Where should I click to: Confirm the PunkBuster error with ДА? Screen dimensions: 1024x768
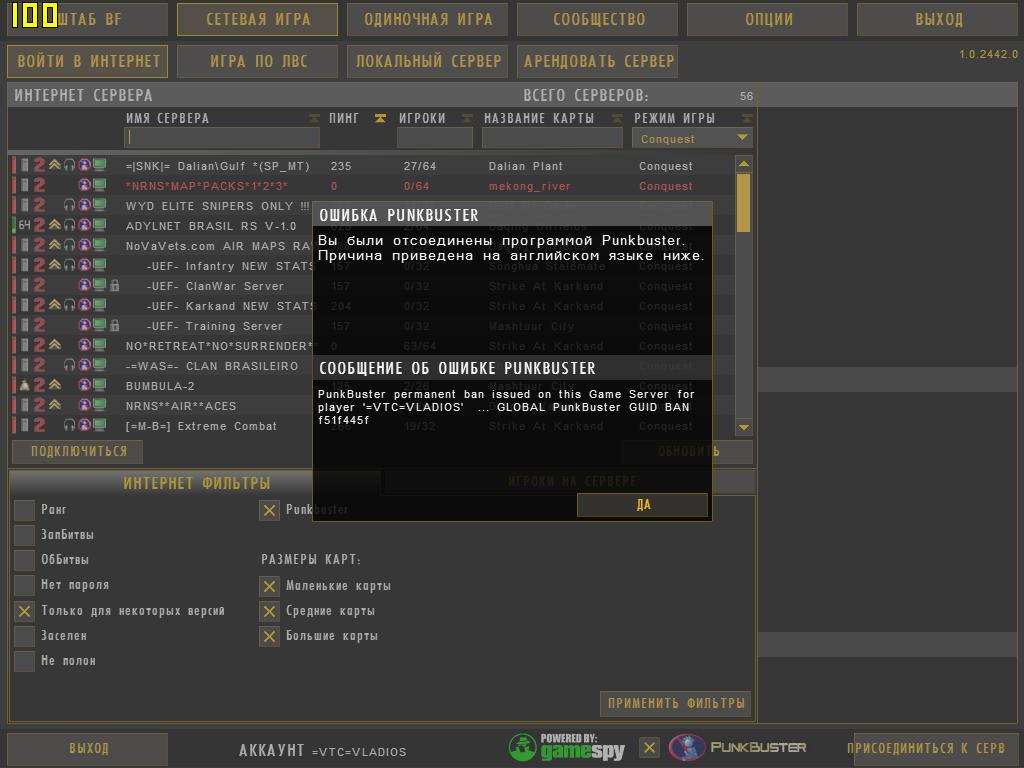point(643,505)
